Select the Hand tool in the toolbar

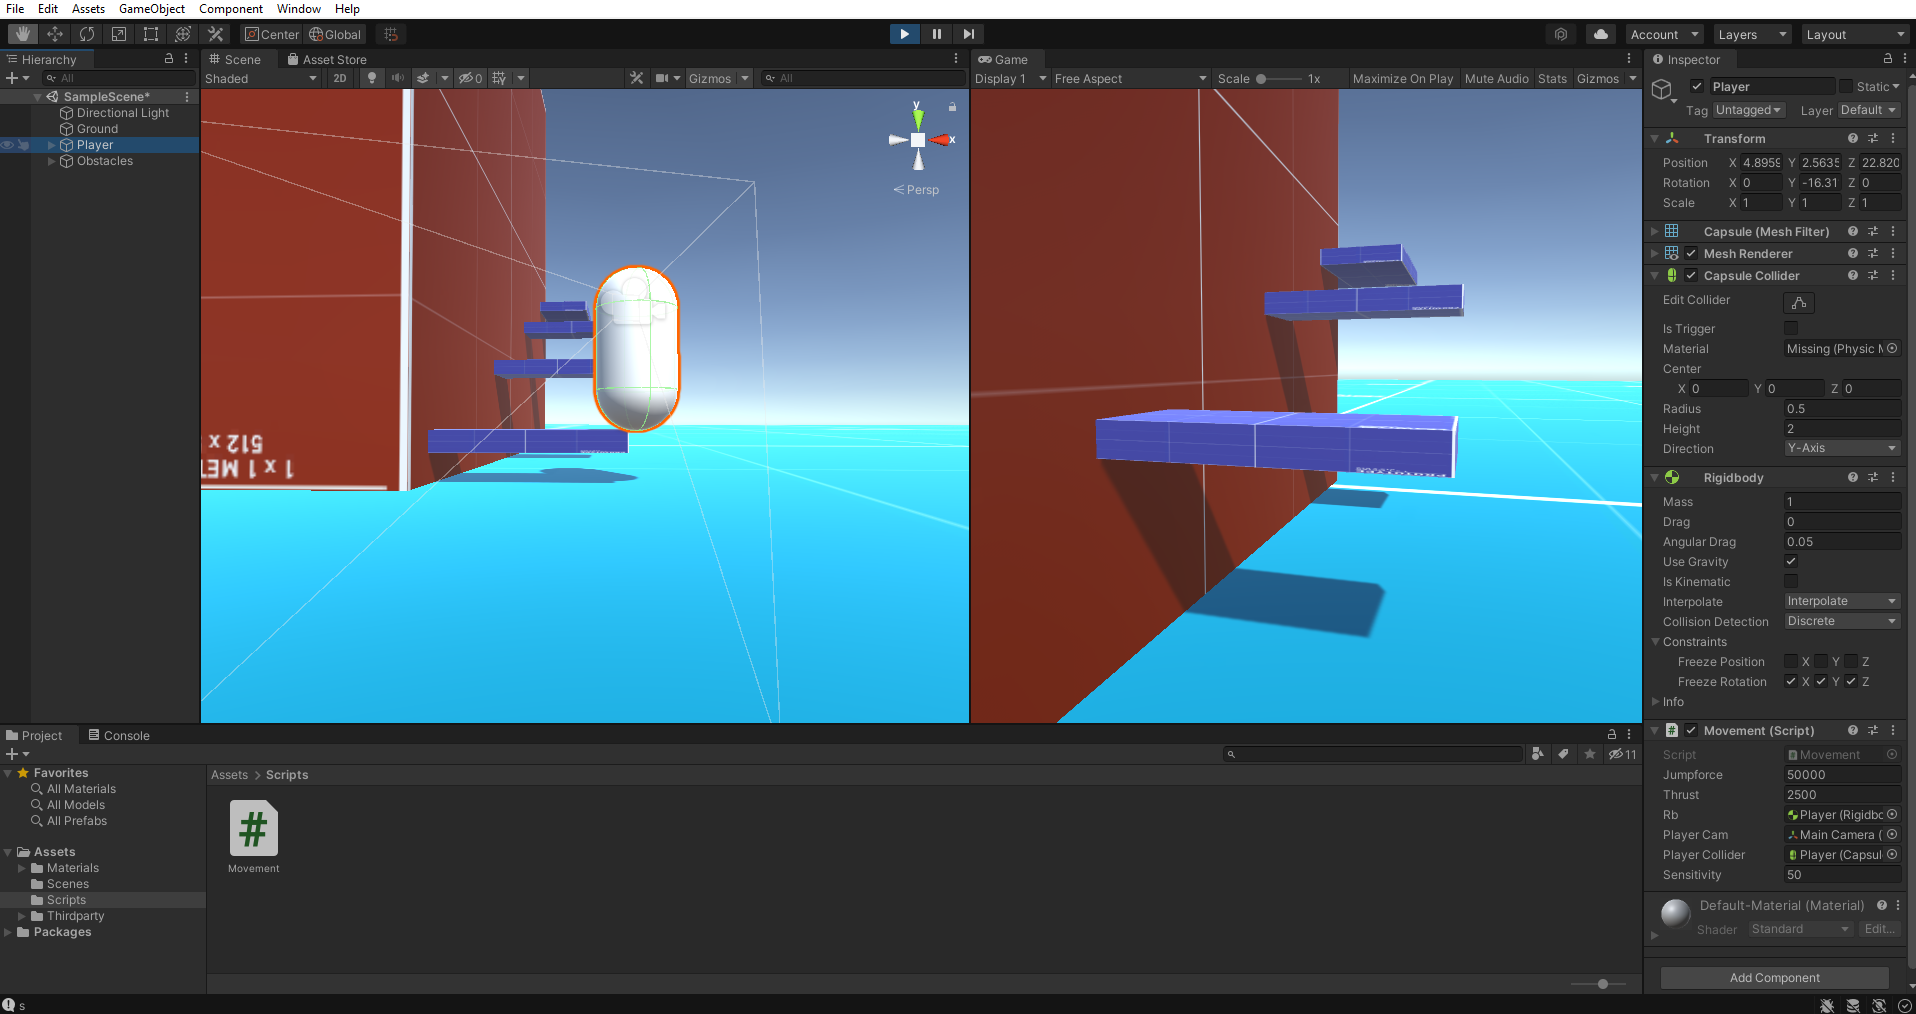pyautogui.click(x=22, y=34)
